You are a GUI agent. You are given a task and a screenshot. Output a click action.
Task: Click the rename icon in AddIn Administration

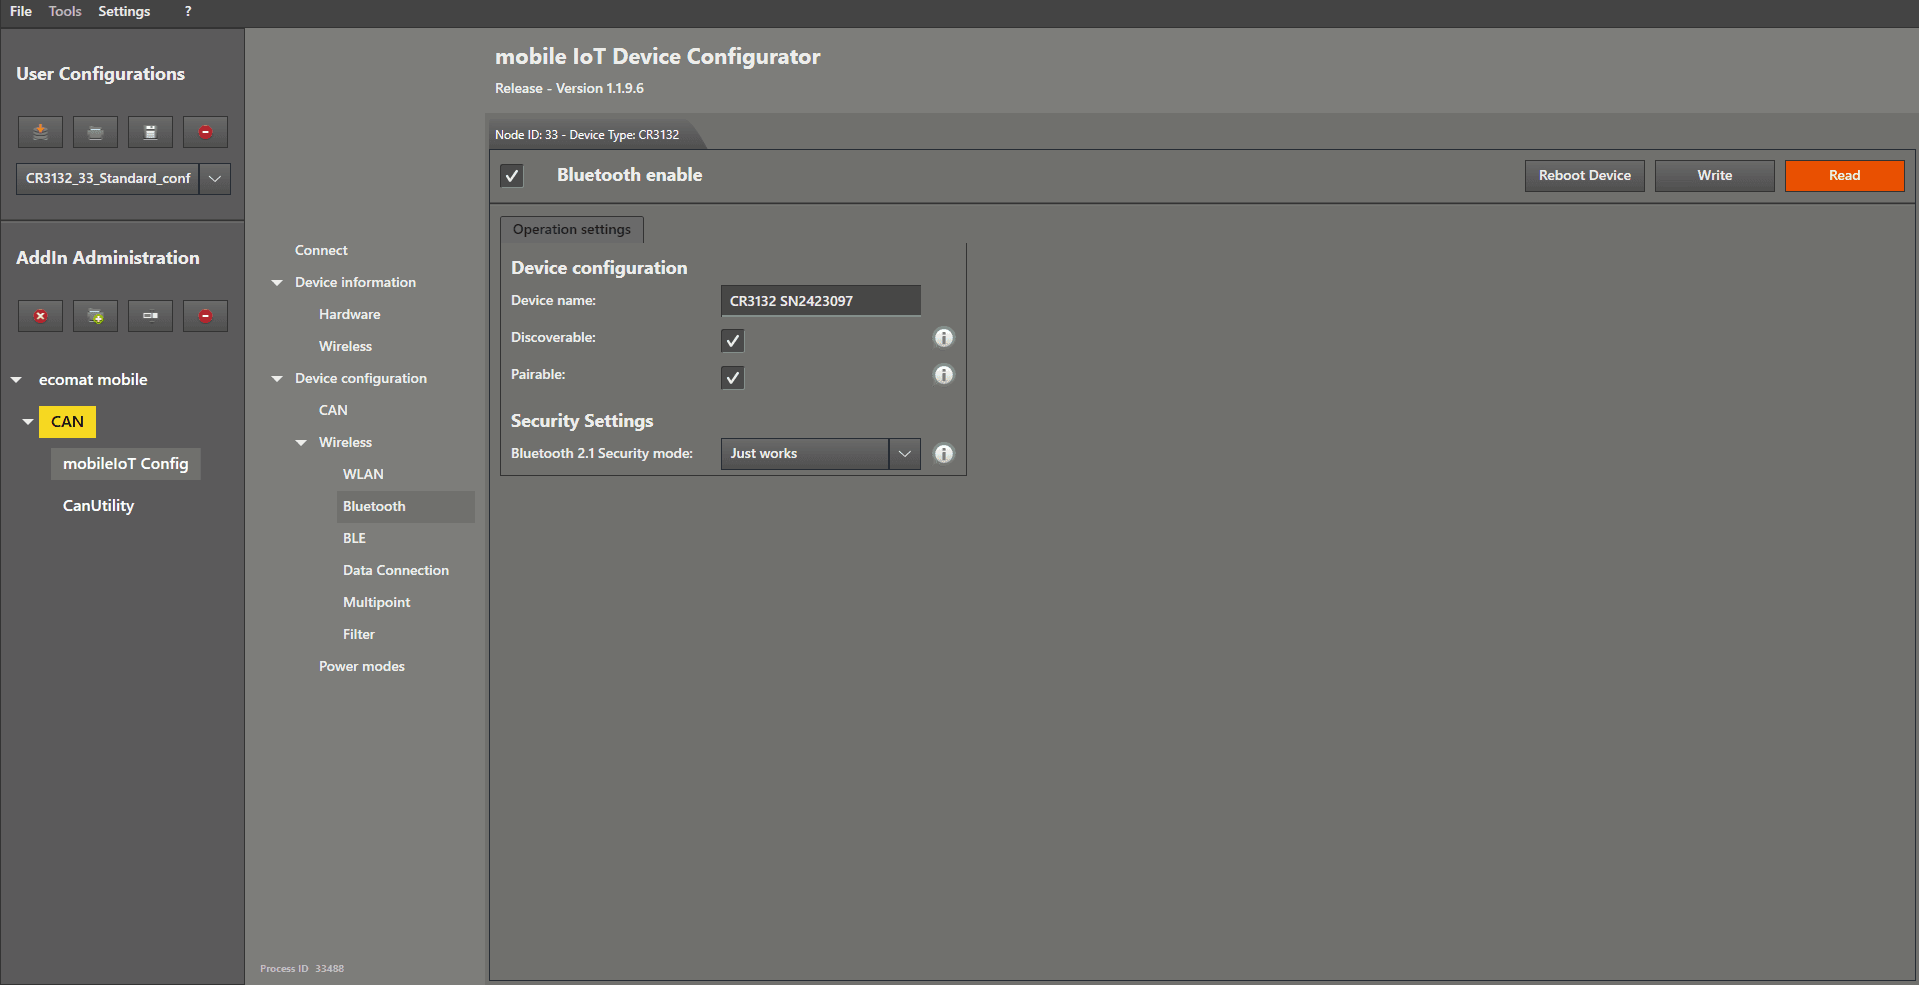point(150,316)
